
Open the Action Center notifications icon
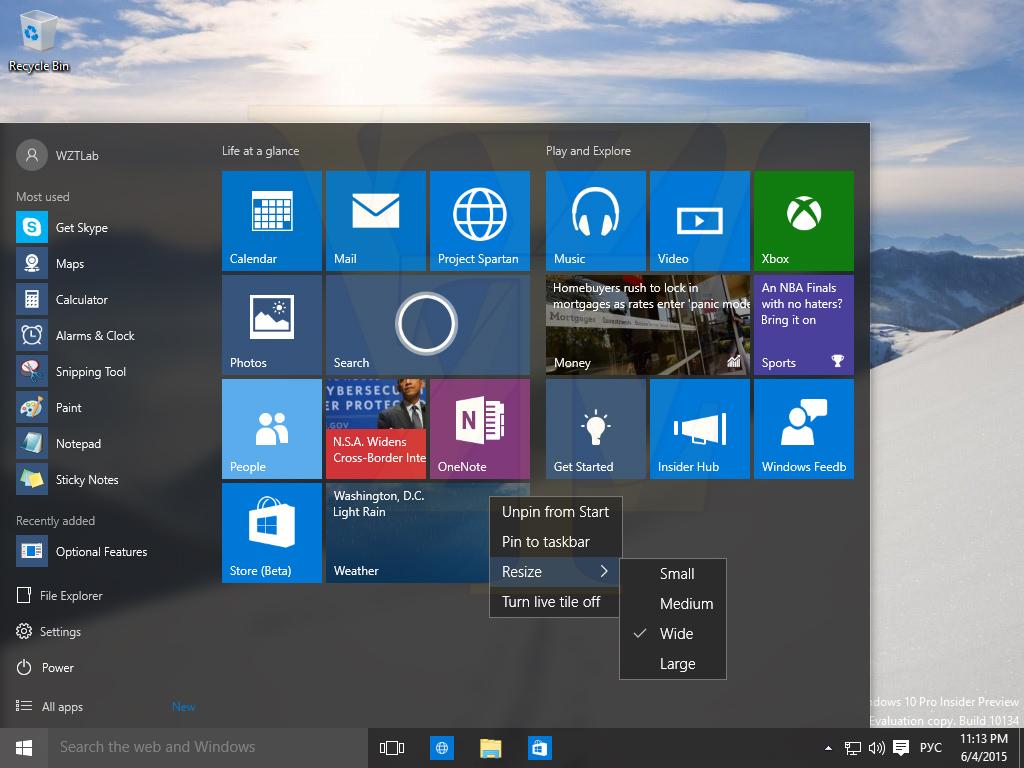(x=901, y=748)
